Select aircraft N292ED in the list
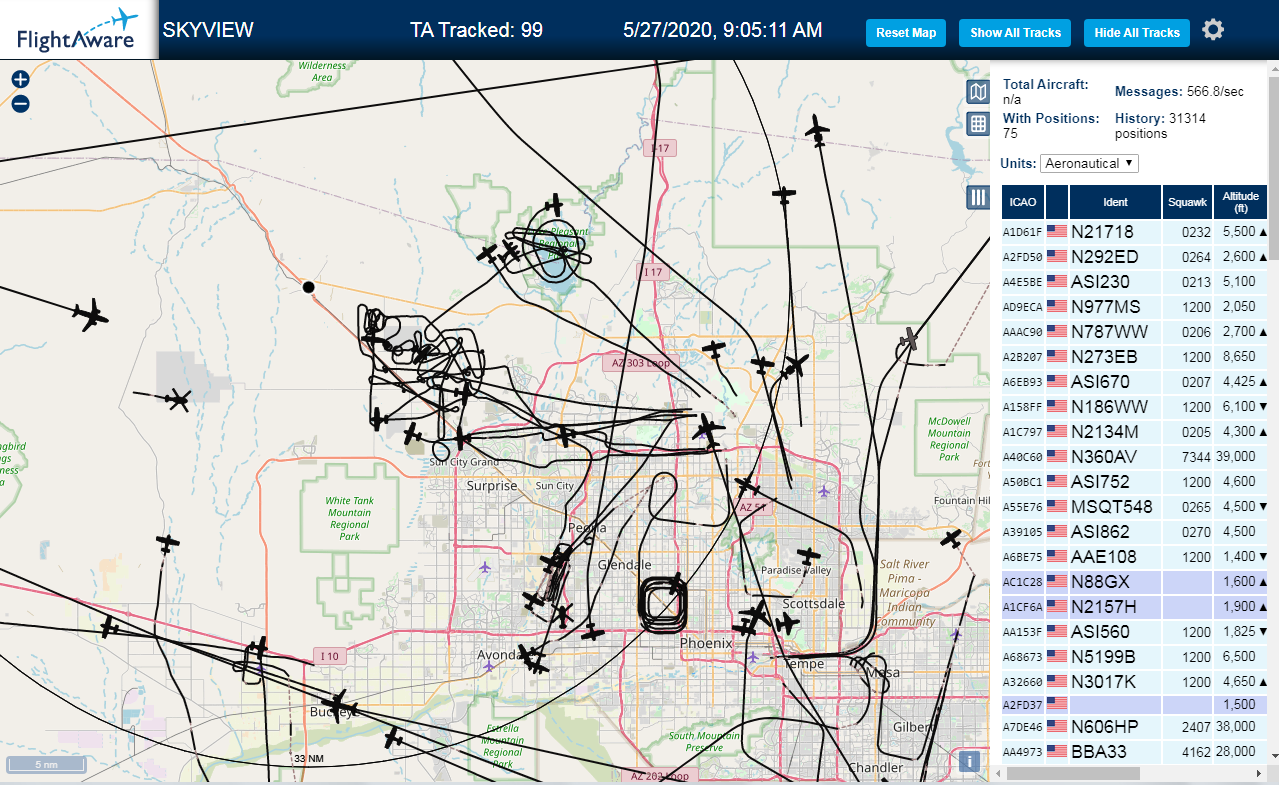 tap(1135, 257)
